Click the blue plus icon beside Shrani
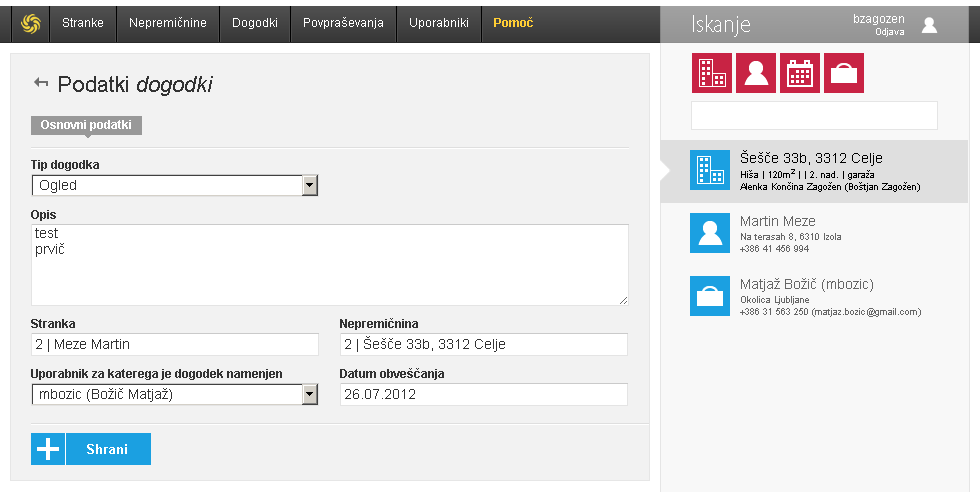The width and height of the screenshot is (980, 492). [48, 449]
